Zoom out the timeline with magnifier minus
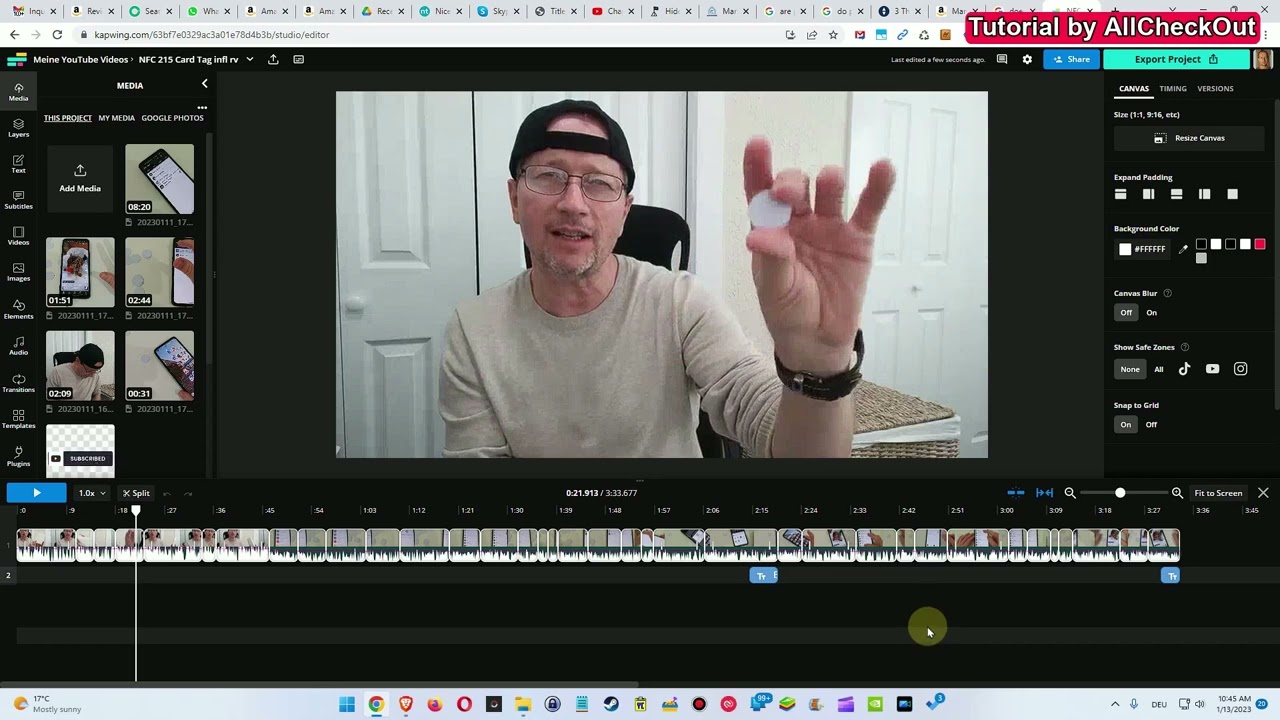The width and height of the screenshot is (1280, 720). point(1070,493)
